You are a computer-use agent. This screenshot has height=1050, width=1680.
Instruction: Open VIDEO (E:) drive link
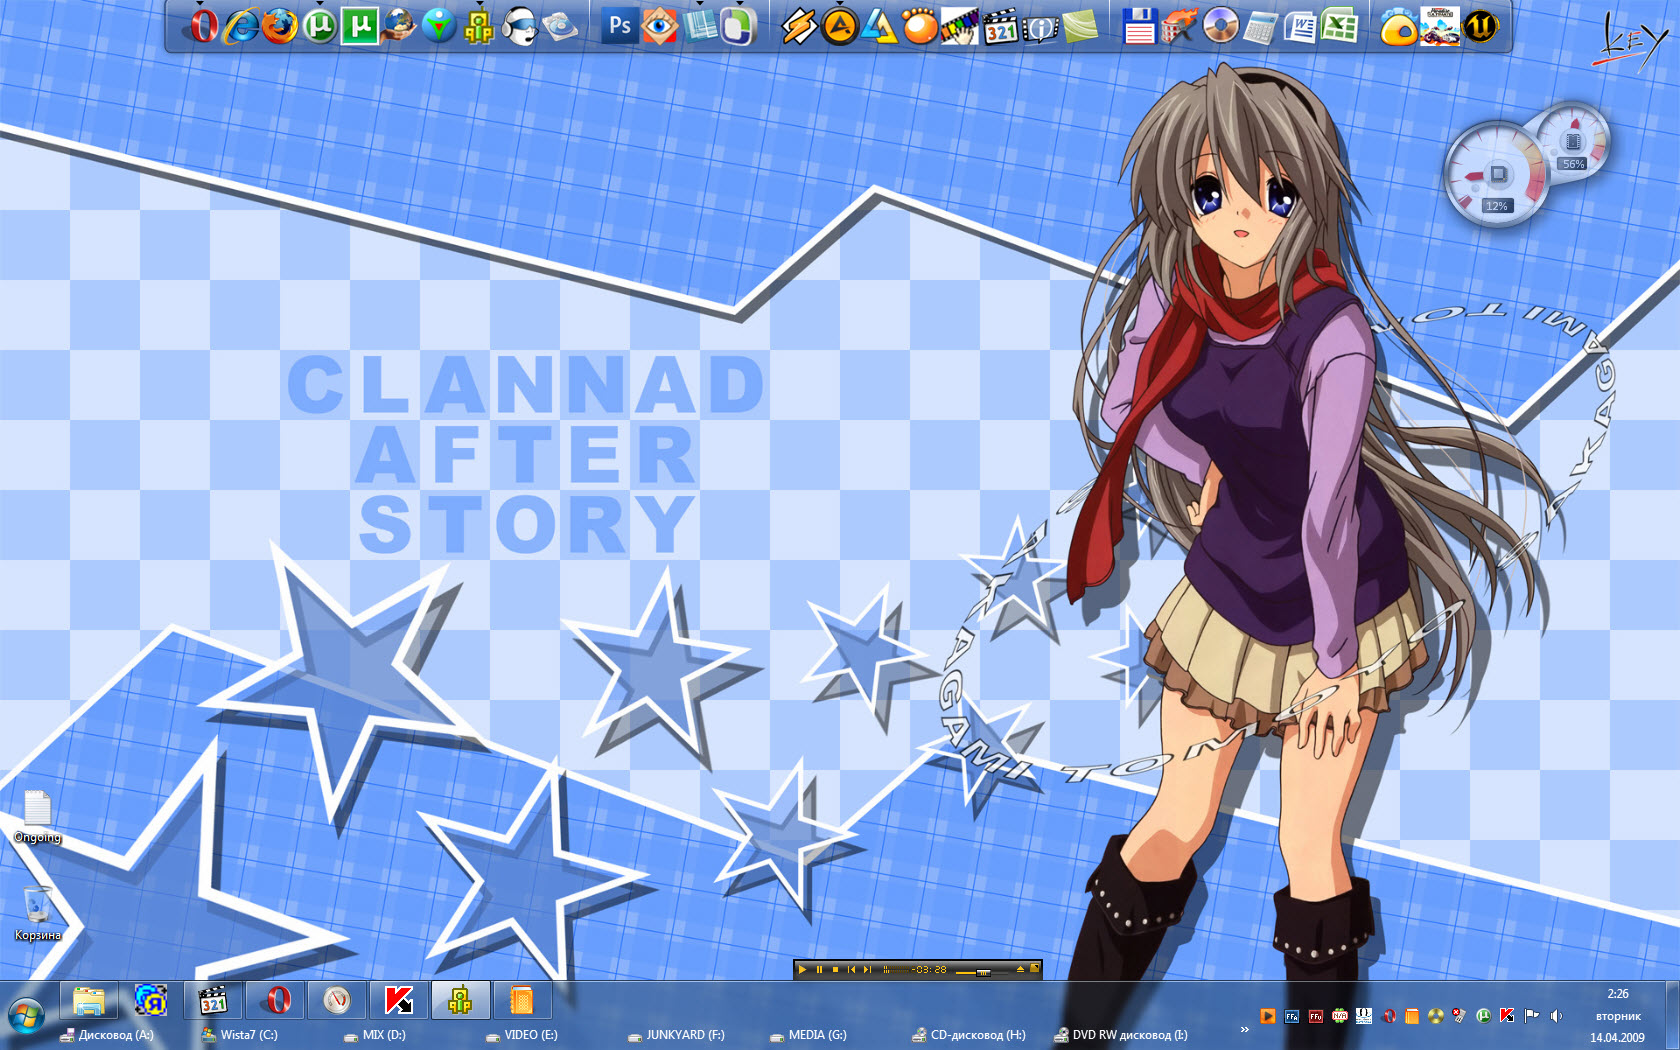click(x=522, y=1035)
